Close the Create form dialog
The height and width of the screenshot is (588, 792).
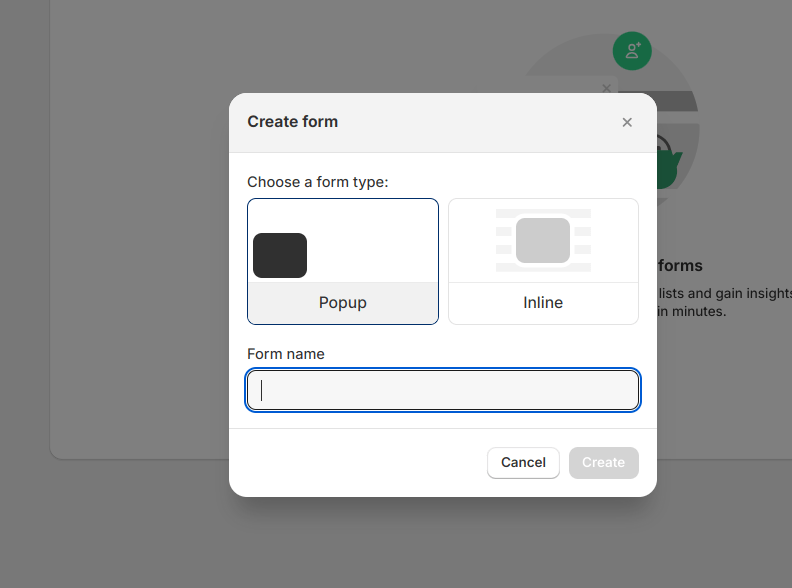point(627,122)
